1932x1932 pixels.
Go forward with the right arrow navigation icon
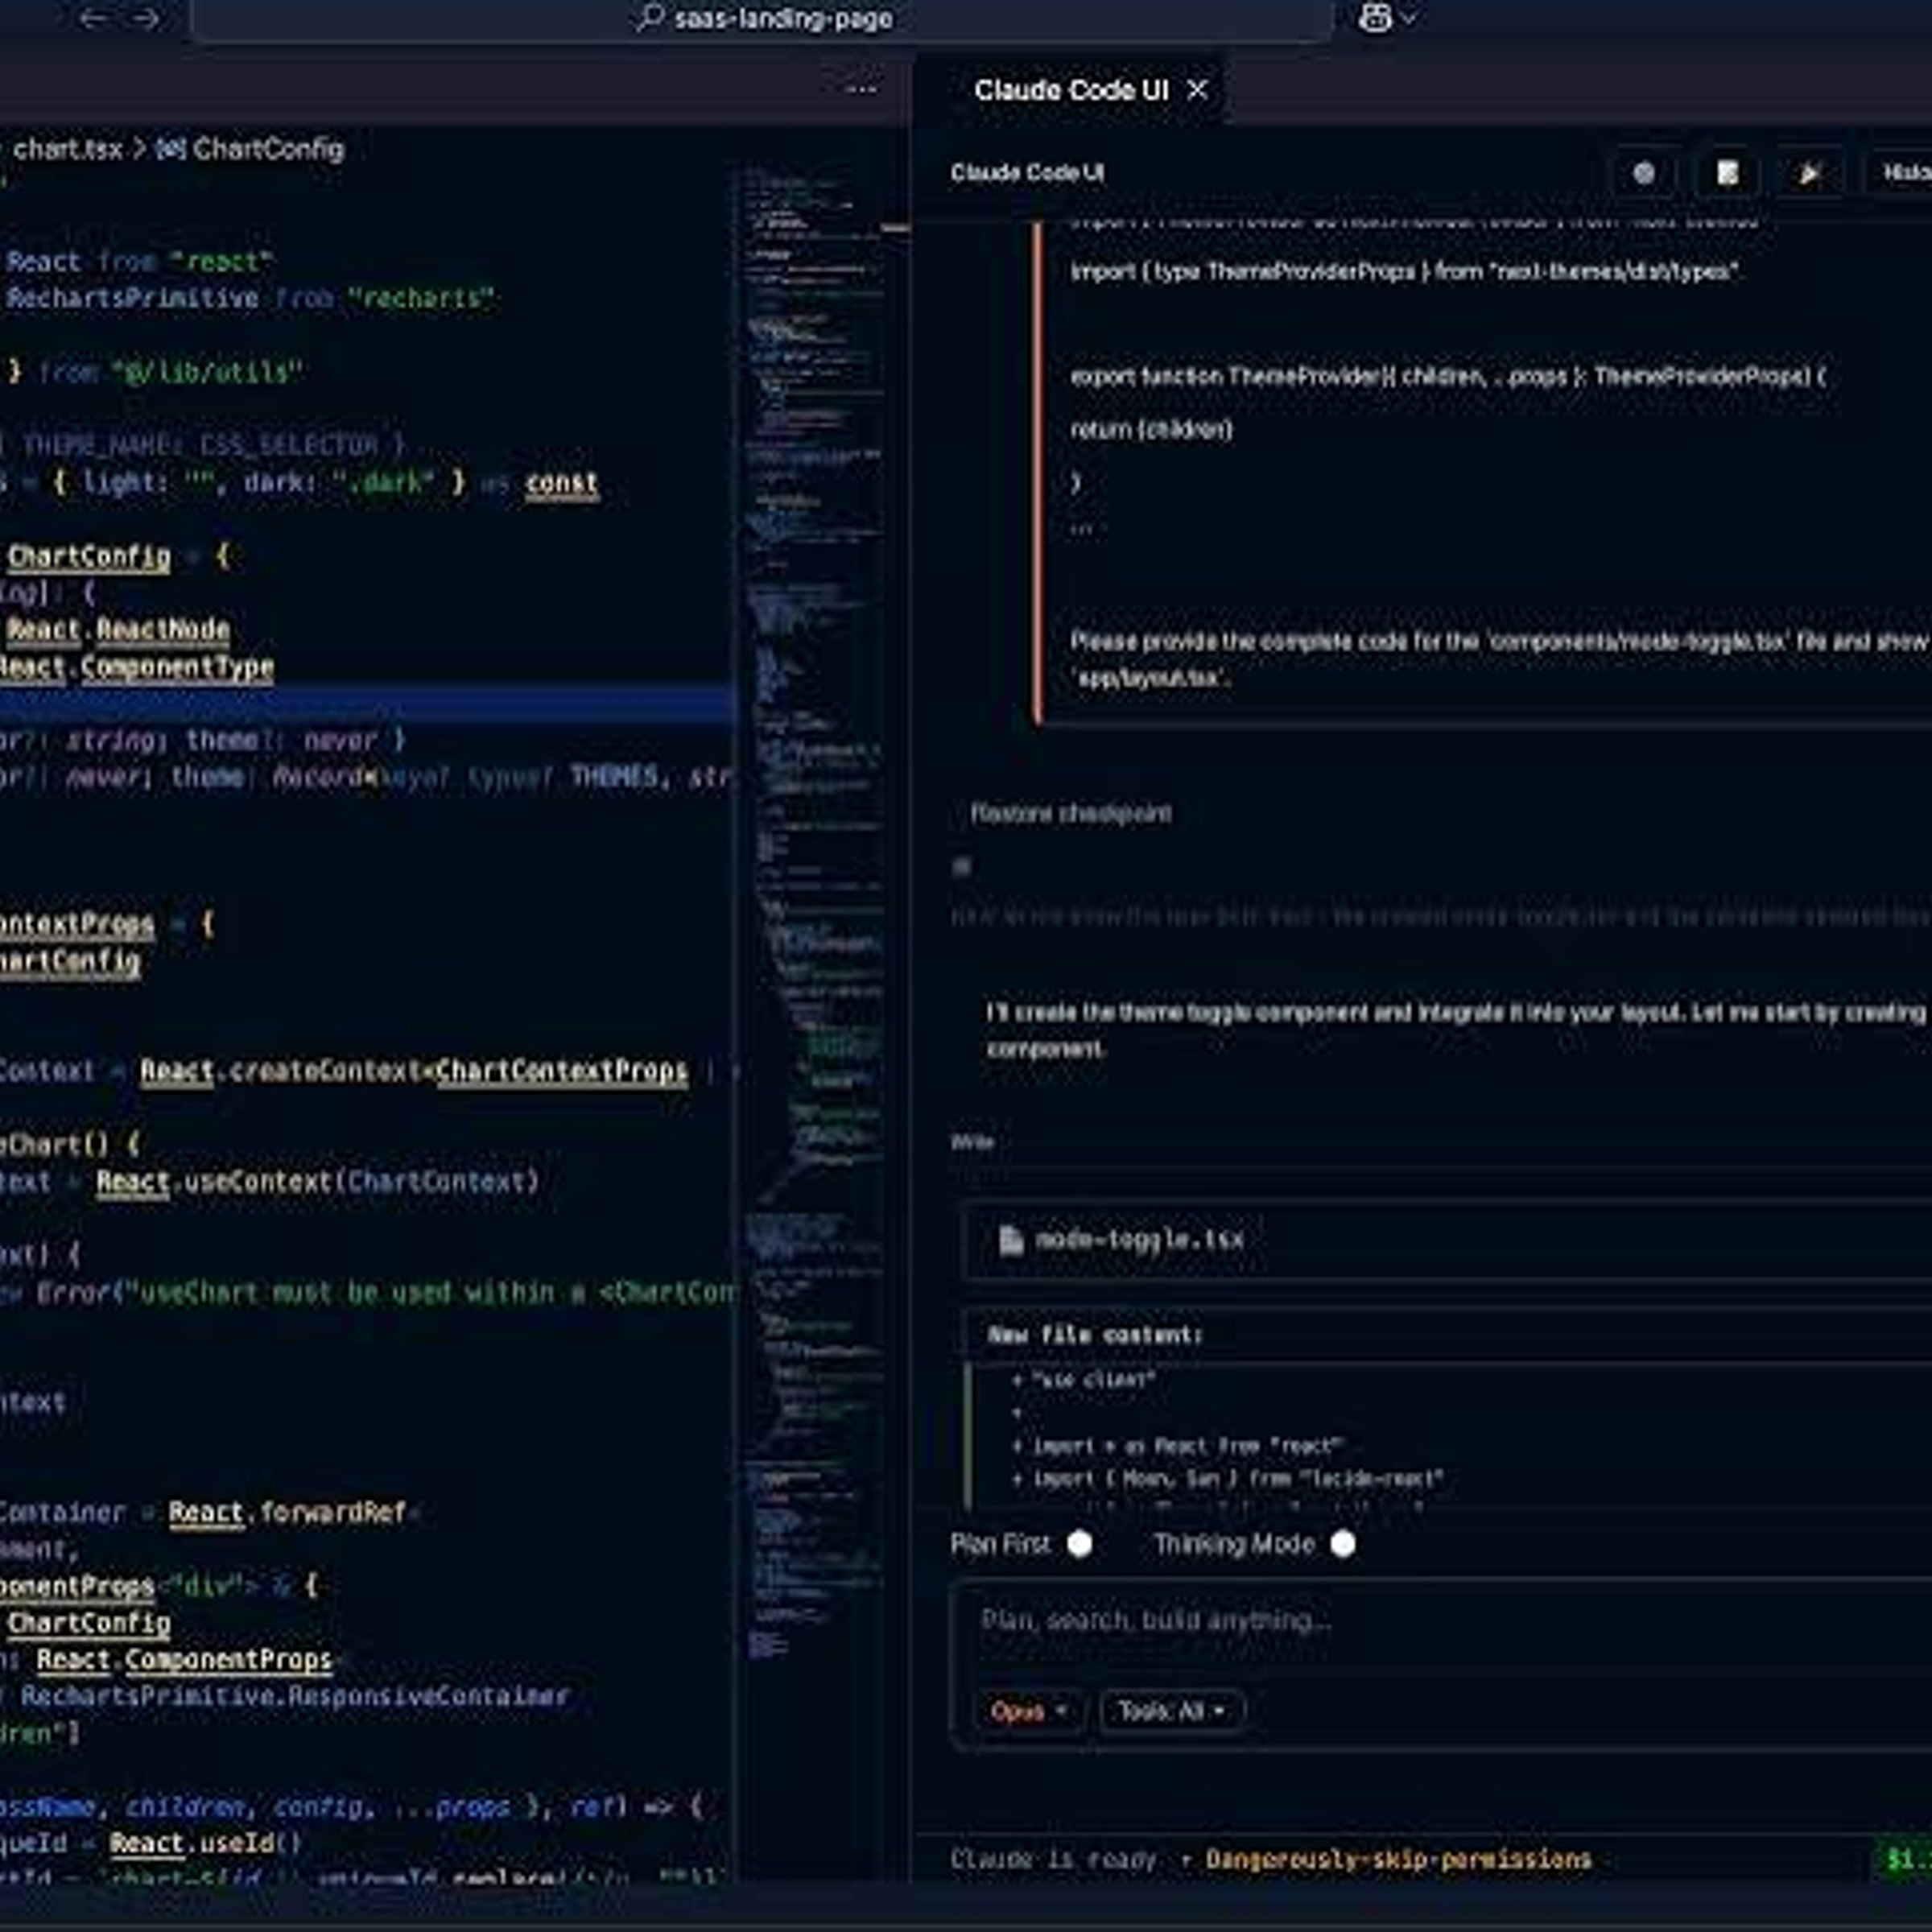[x=146, y=19]
